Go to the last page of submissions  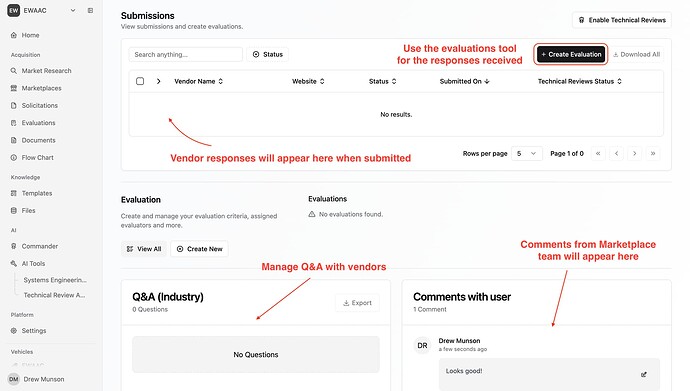coord(653,153)
